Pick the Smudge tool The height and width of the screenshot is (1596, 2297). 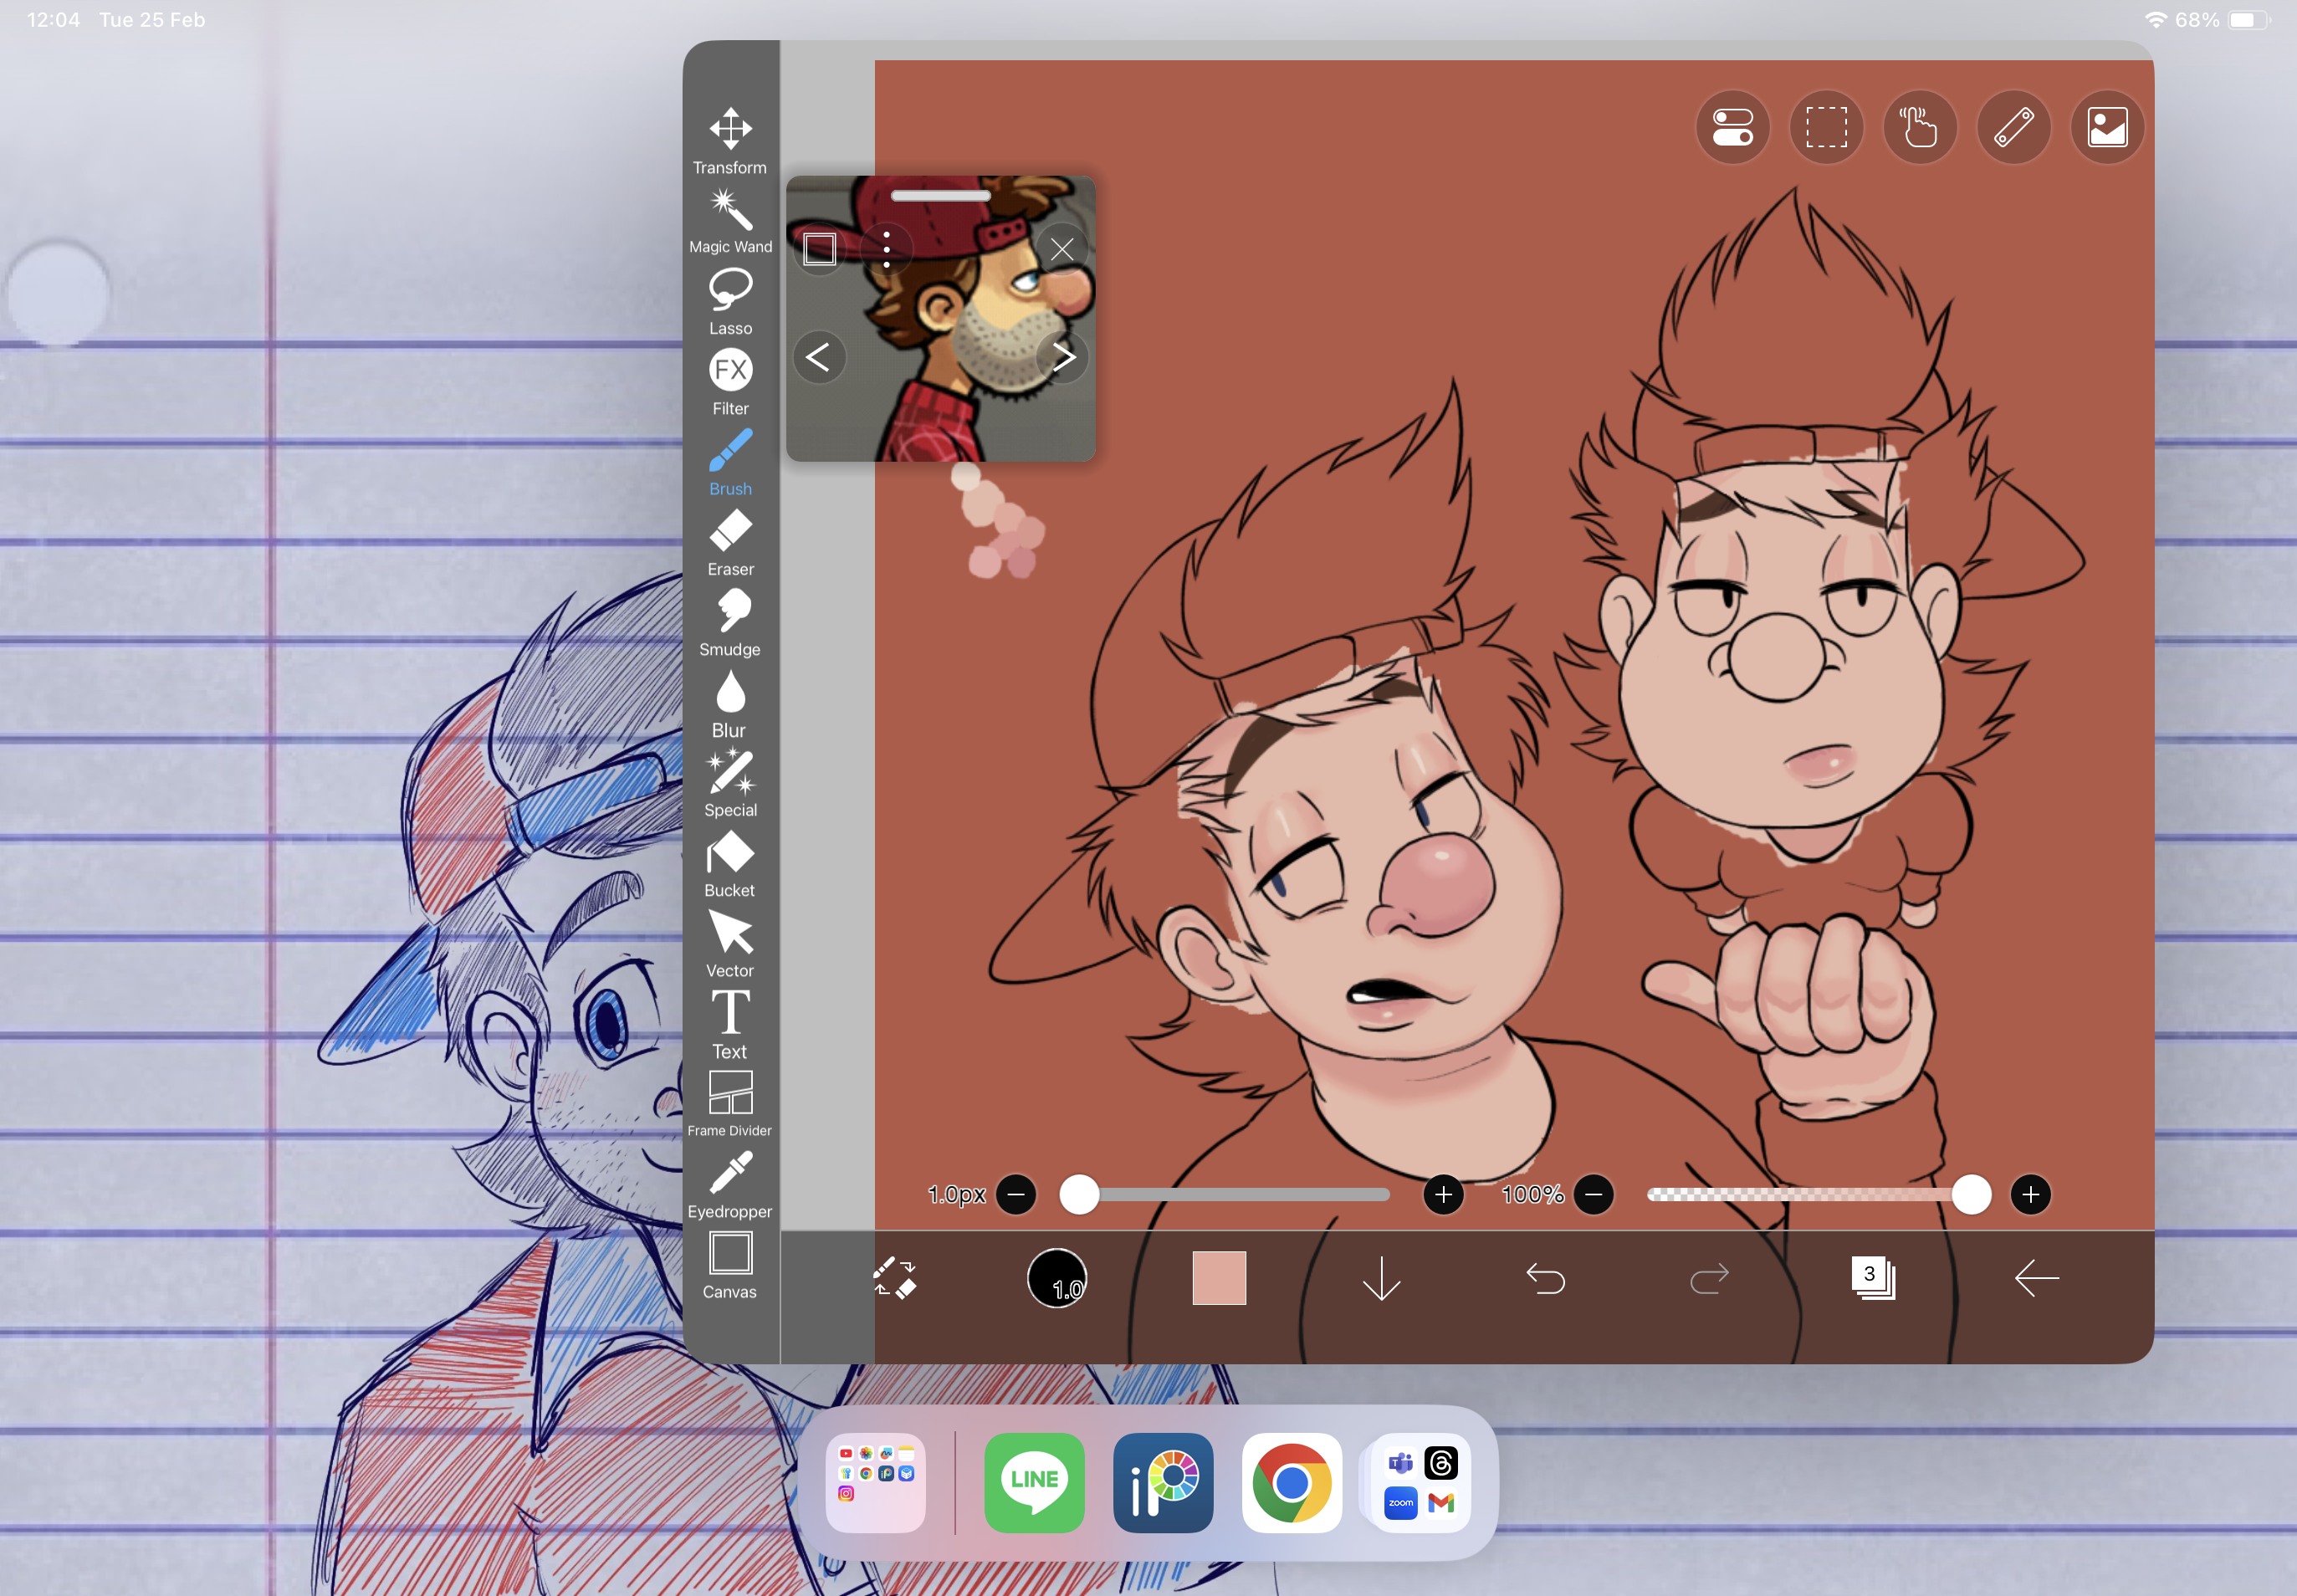pyautogui.click(x=730, y=621)
